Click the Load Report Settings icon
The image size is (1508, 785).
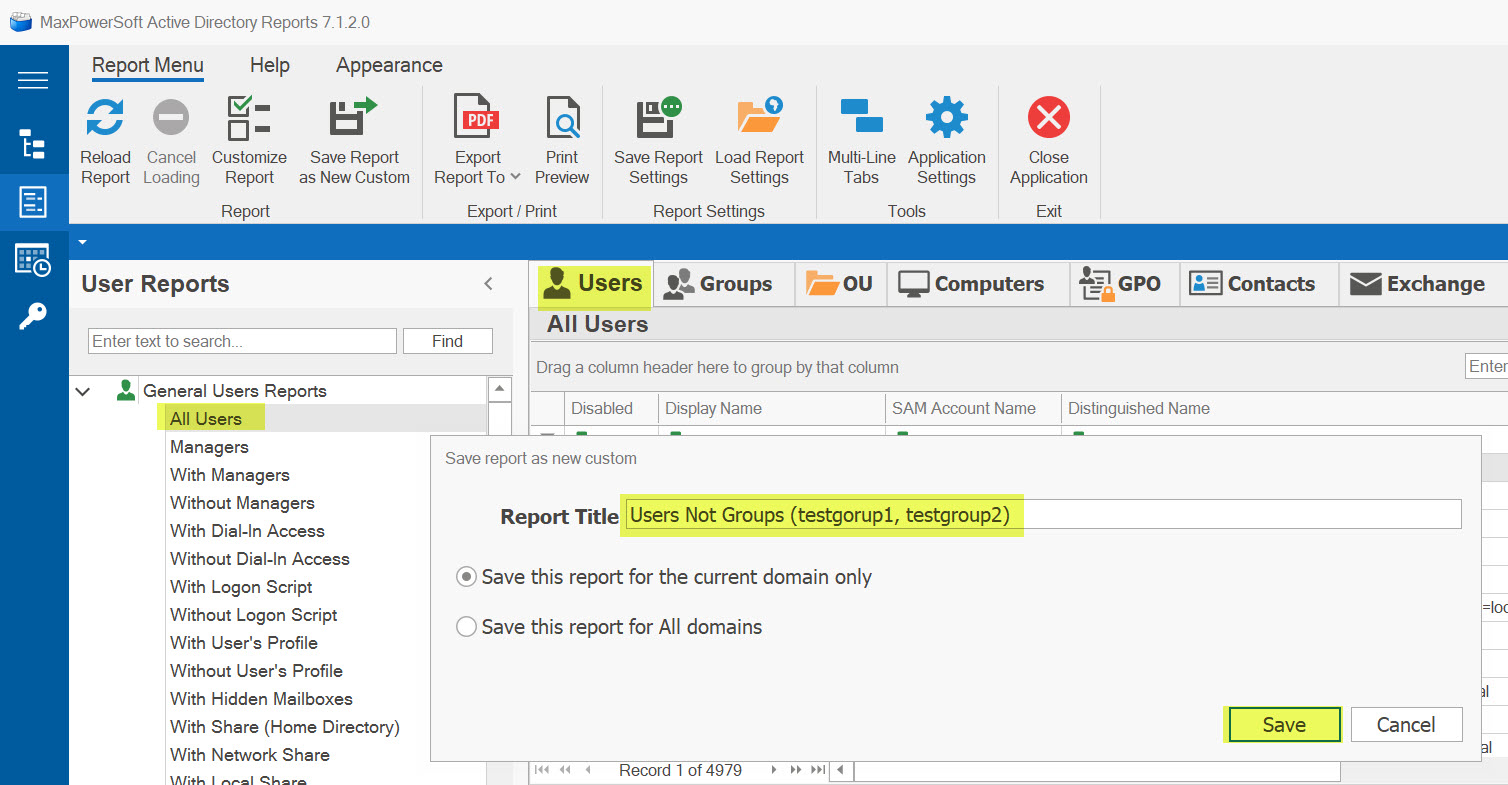[759, 117]
